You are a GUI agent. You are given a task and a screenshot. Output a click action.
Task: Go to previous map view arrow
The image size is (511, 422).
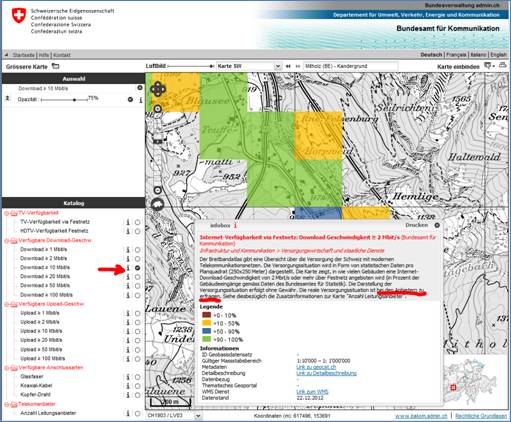(x=288, y=66)
